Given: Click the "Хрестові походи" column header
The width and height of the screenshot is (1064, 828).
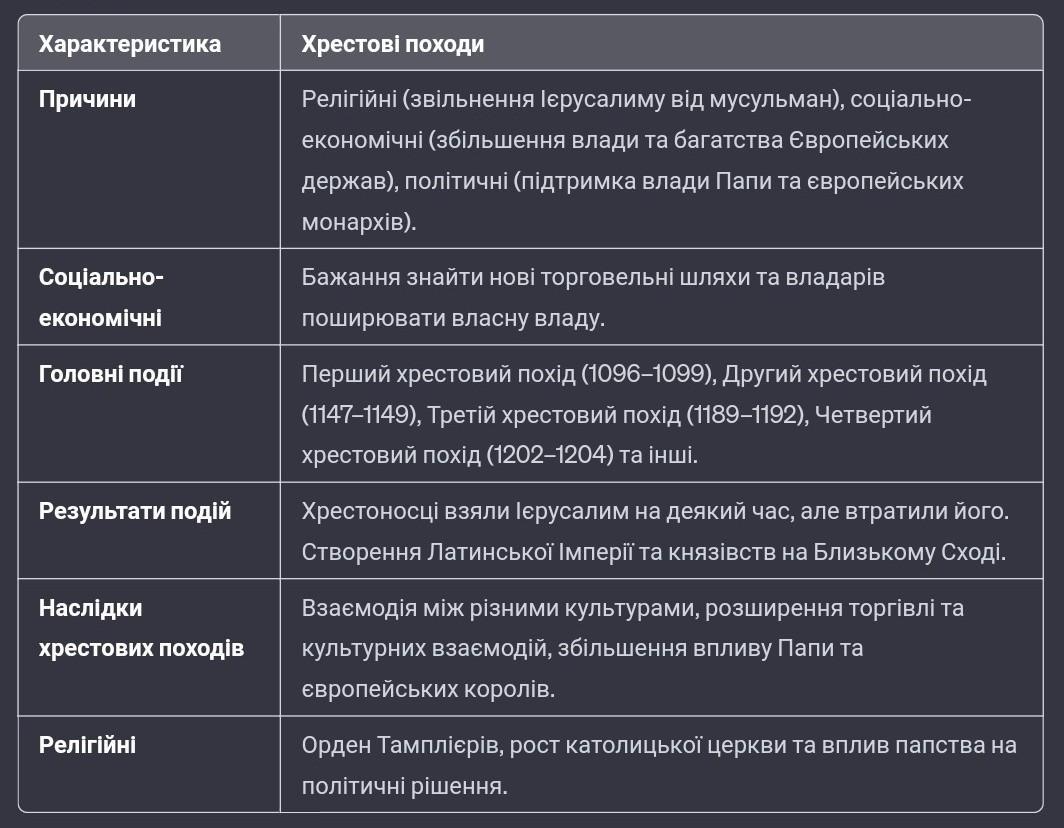Looking at the screenshot, I should coord(392,44).
